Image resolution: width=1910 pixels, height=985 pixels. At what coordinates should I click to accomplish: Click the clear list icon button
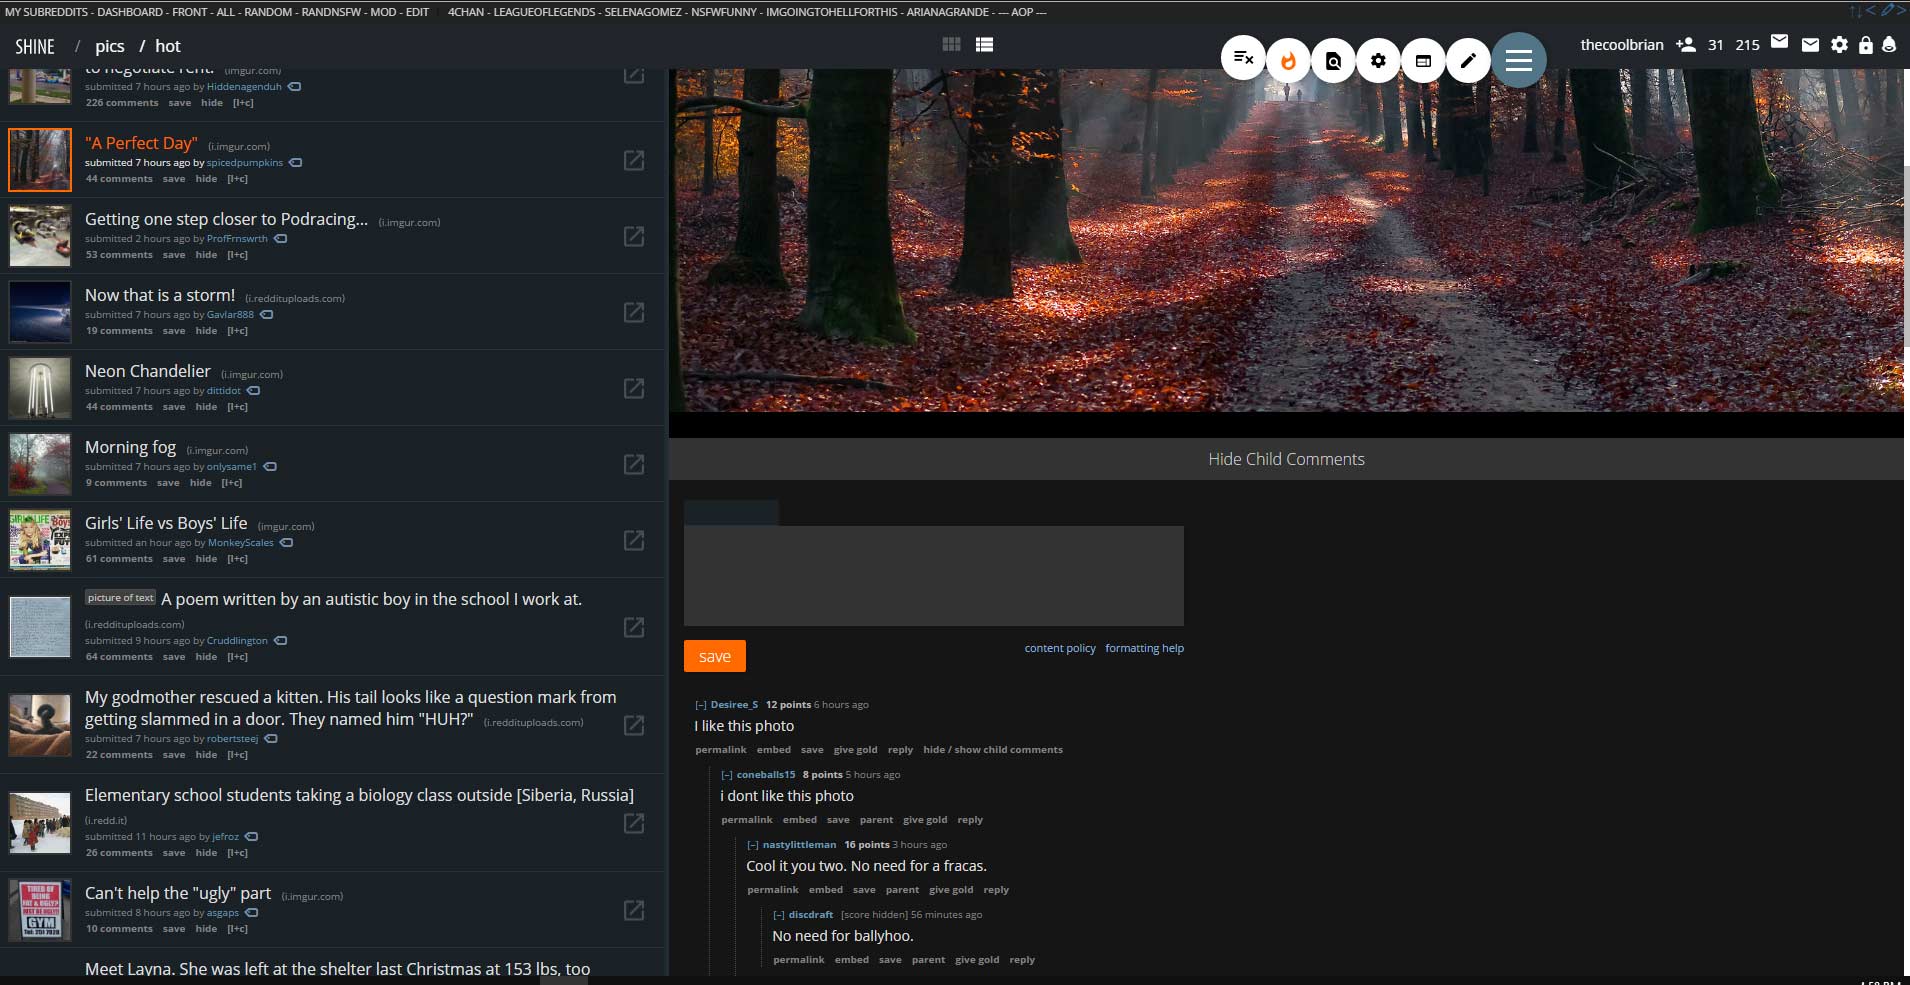click(1243, 59)
